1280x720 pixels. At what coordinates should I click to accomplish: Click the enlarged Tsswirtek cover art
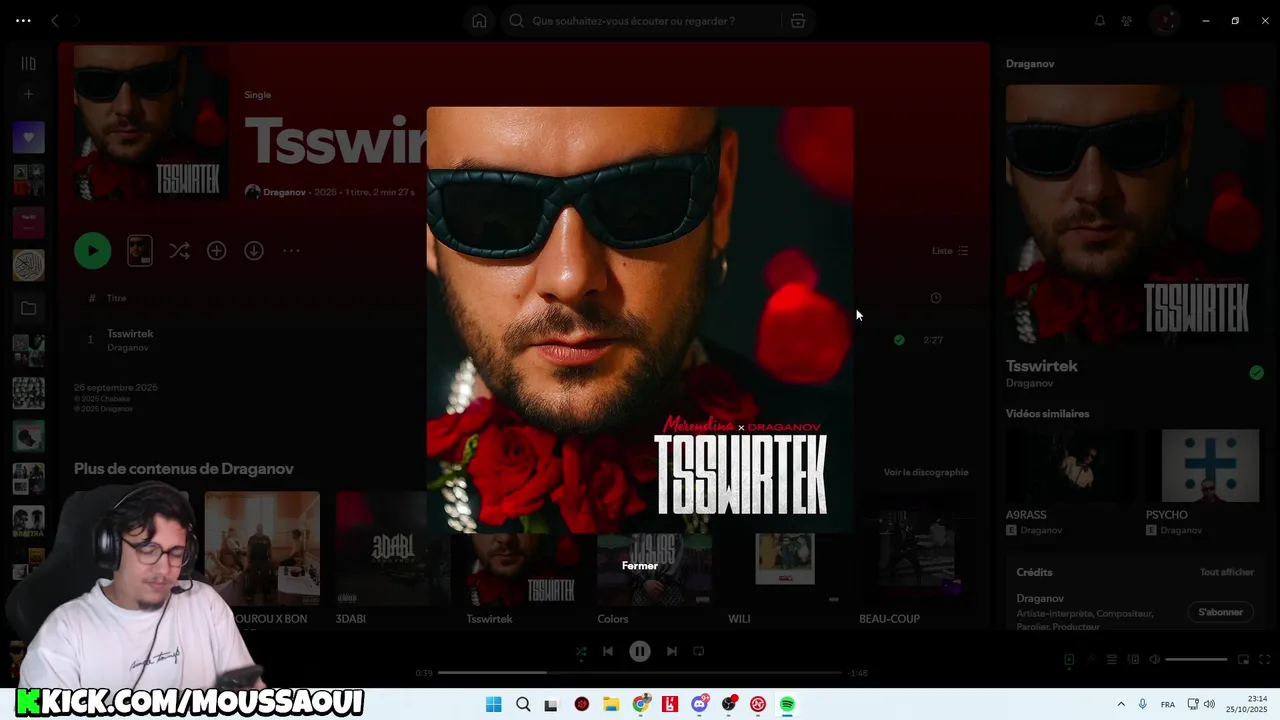coord(640,320)
